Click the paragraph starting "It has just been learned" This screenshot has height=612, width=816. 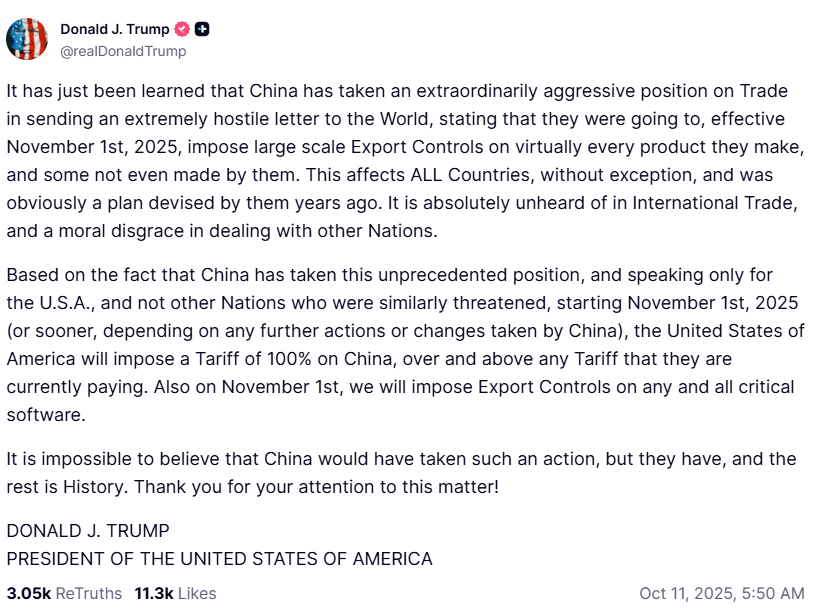tap(400, 159)
